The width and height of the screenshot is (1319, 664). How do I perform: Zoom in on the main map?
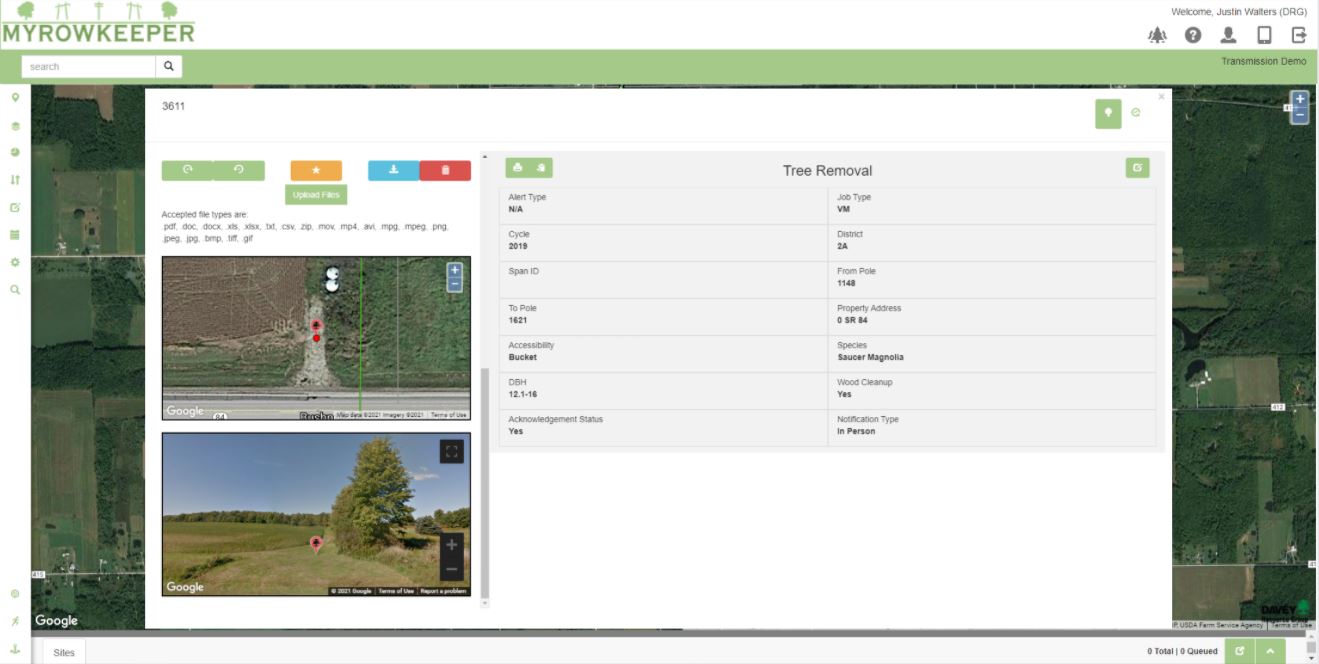pos(1299,99)
